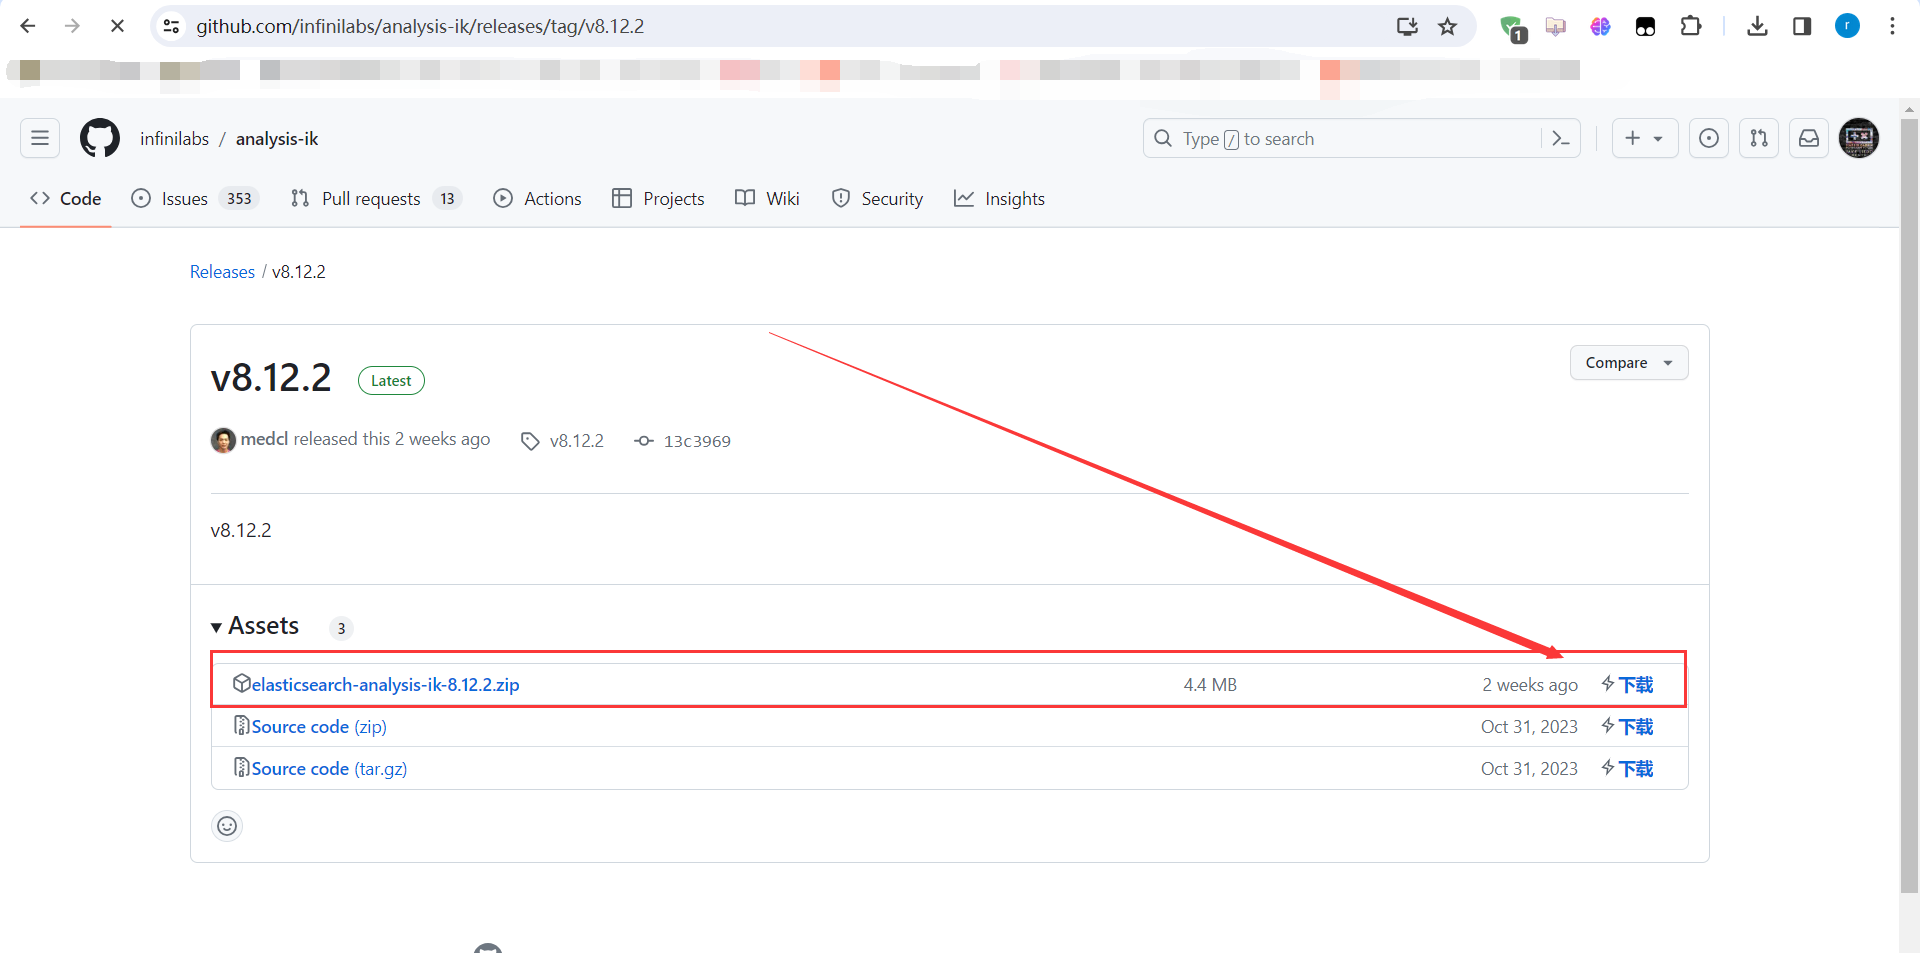Toggle the browser side panel
Image resolution: width=1920 pixels, height=953 pixels.
(1802, 27)
